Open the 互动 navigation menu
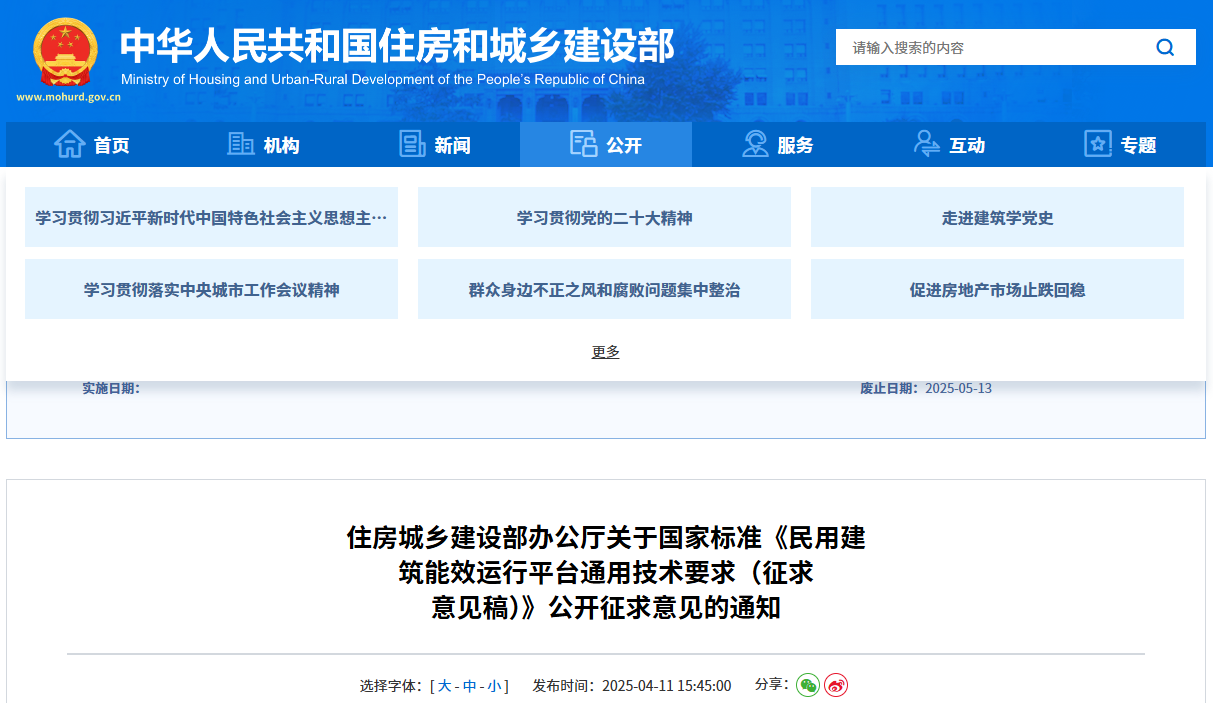 949,145
